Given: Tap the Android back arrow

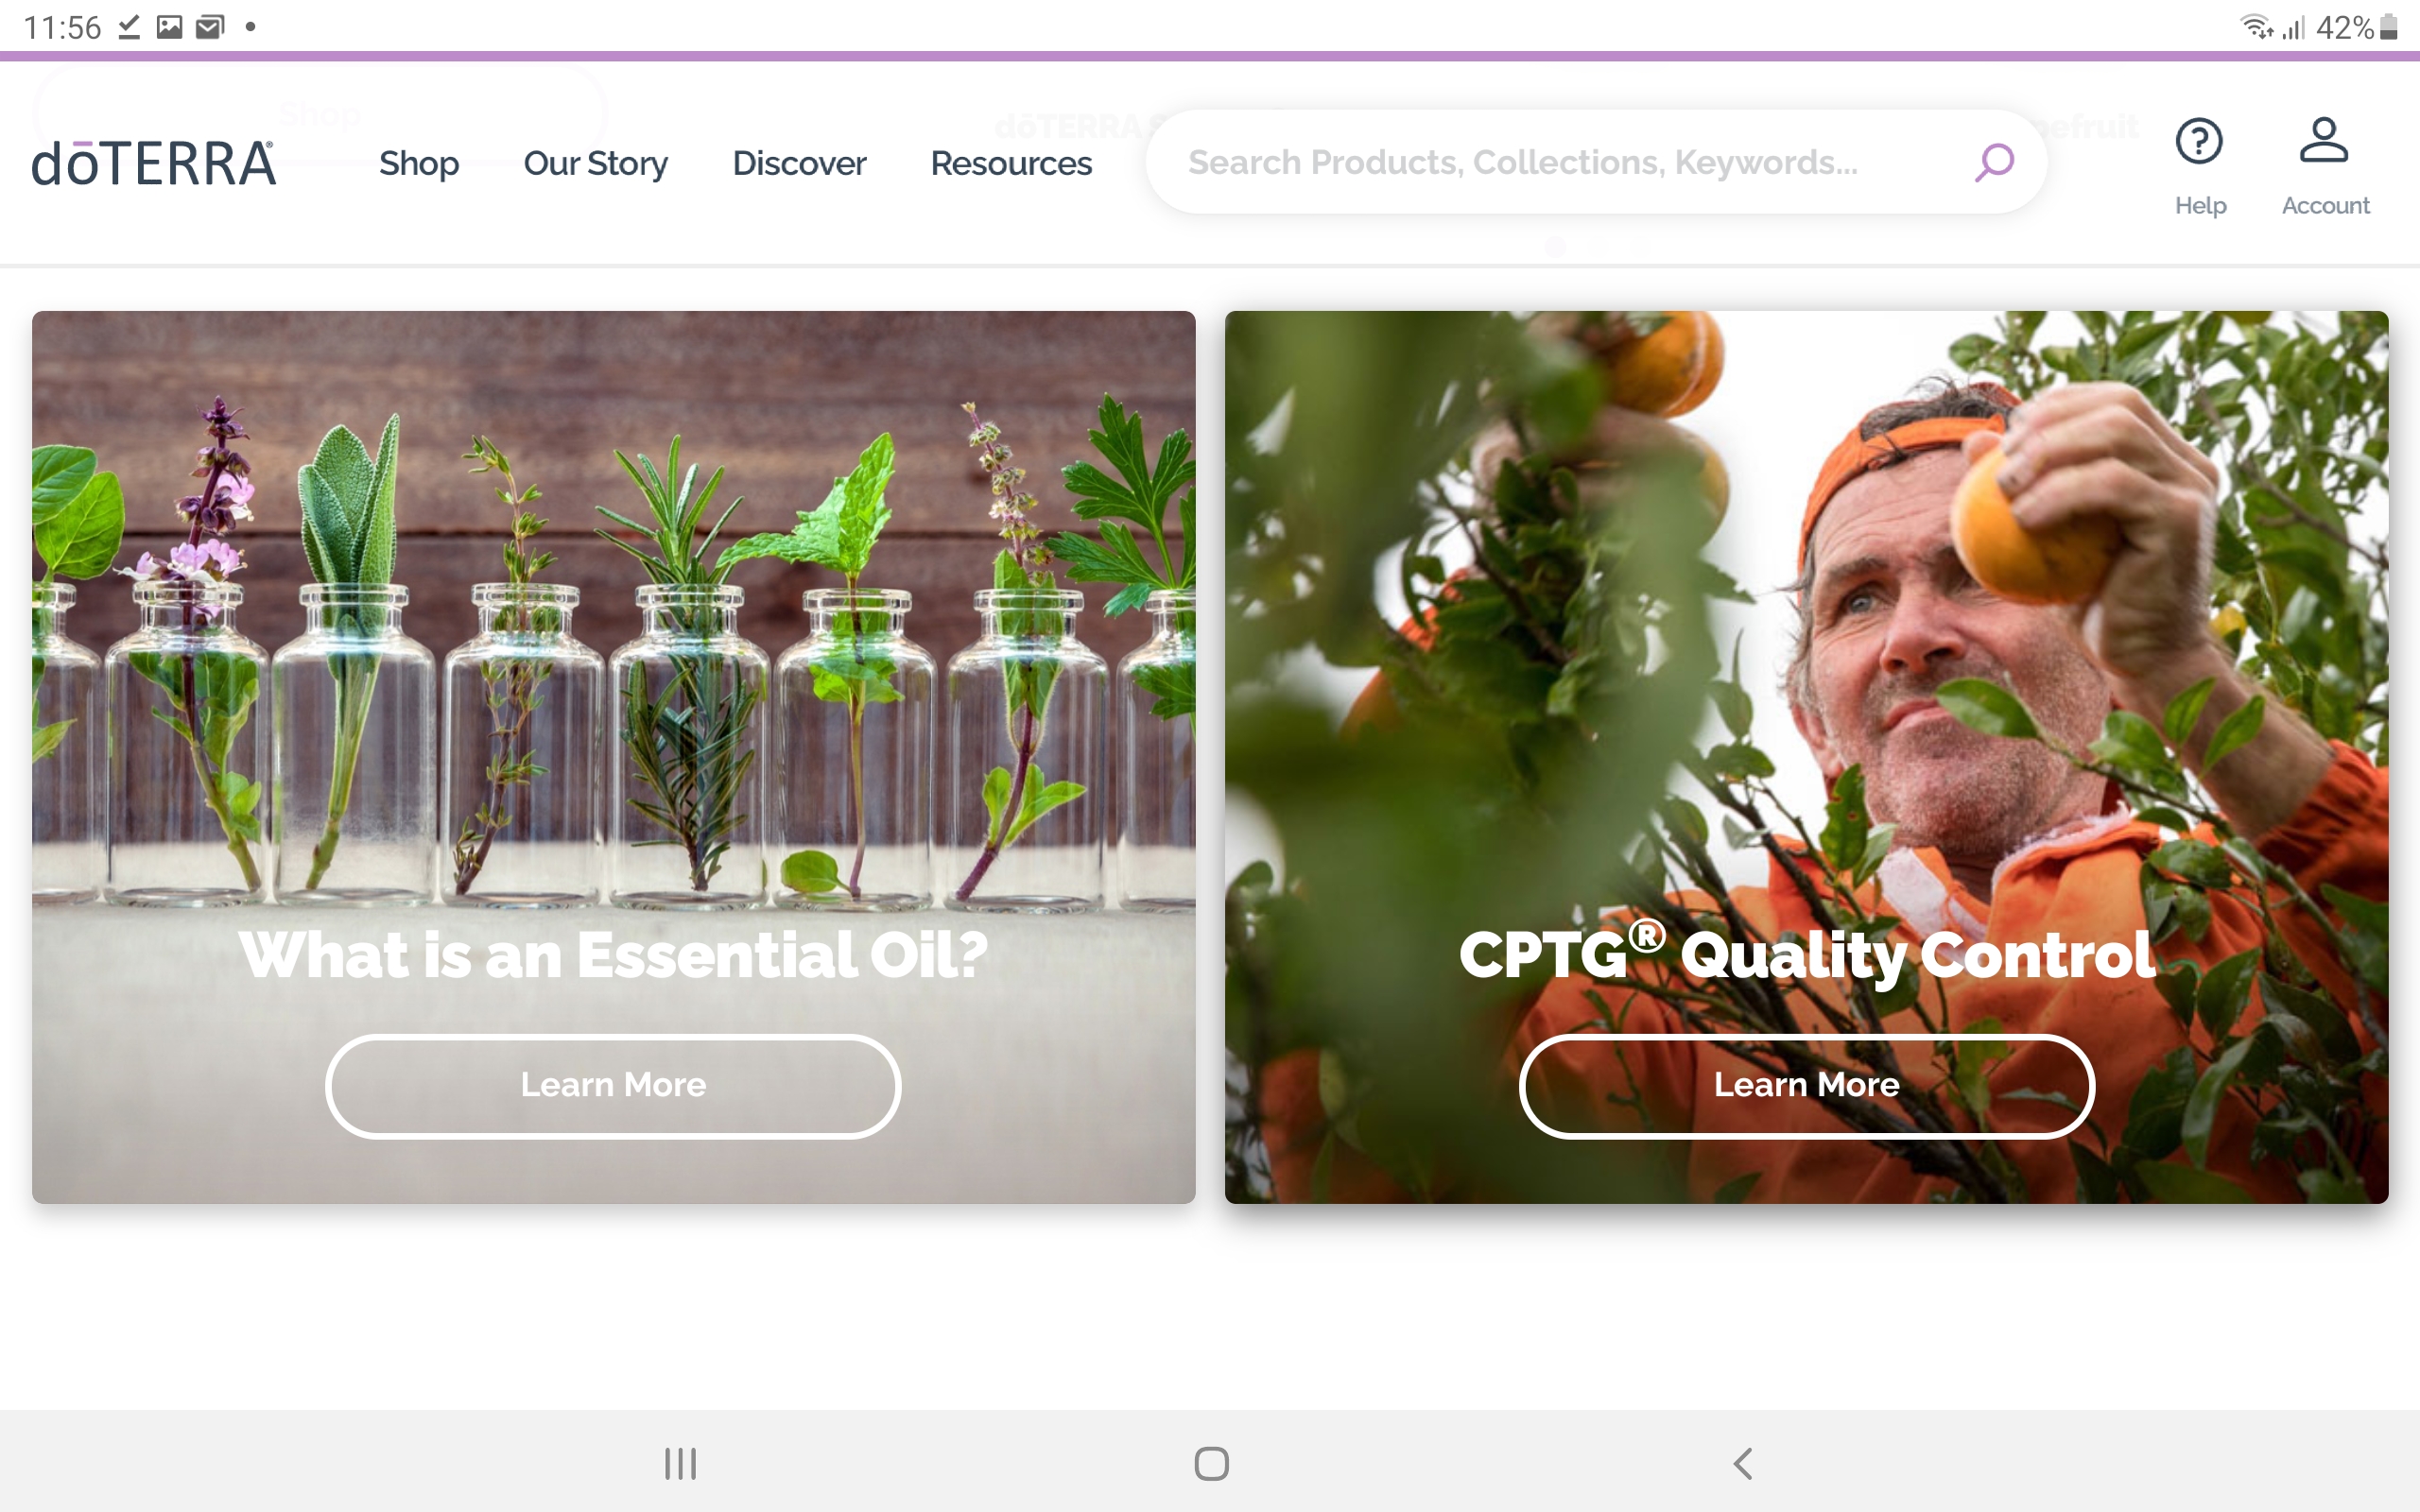Looking at the screenshot, I should [x=1742, y=1463].
